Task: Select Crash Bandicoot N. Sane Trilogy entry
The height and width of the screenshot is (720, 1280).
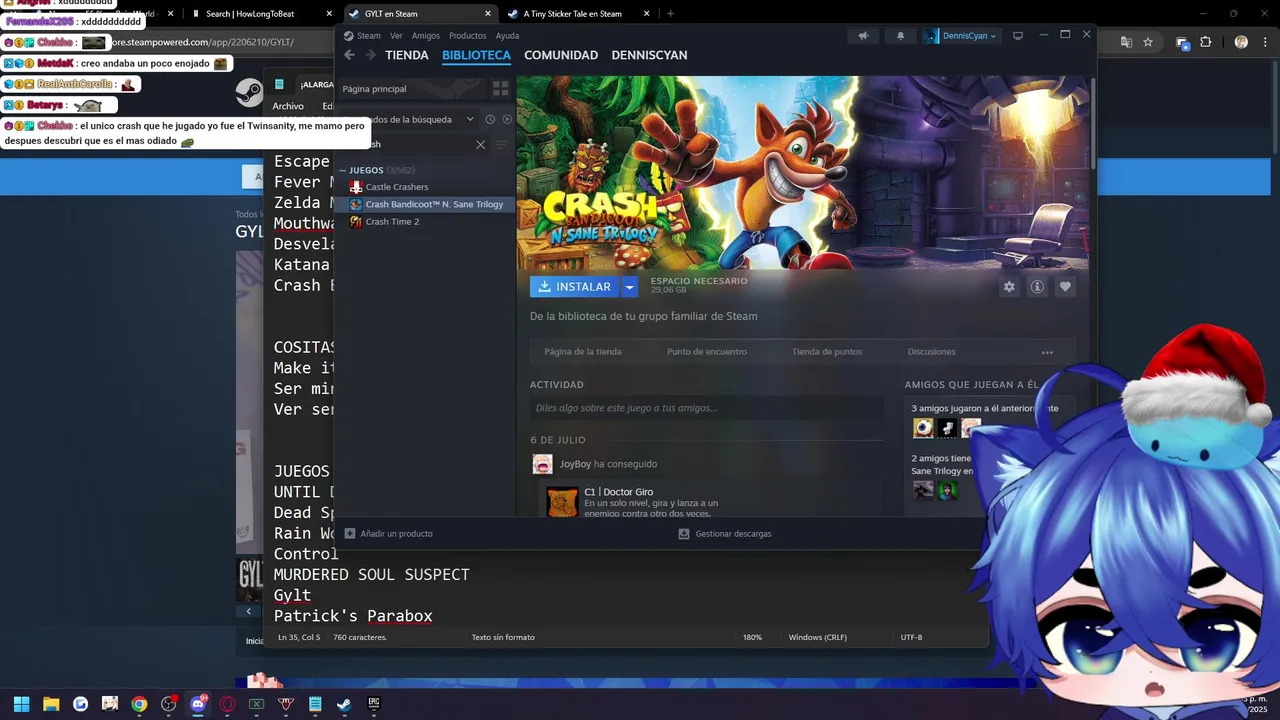Action: point(425,204)
